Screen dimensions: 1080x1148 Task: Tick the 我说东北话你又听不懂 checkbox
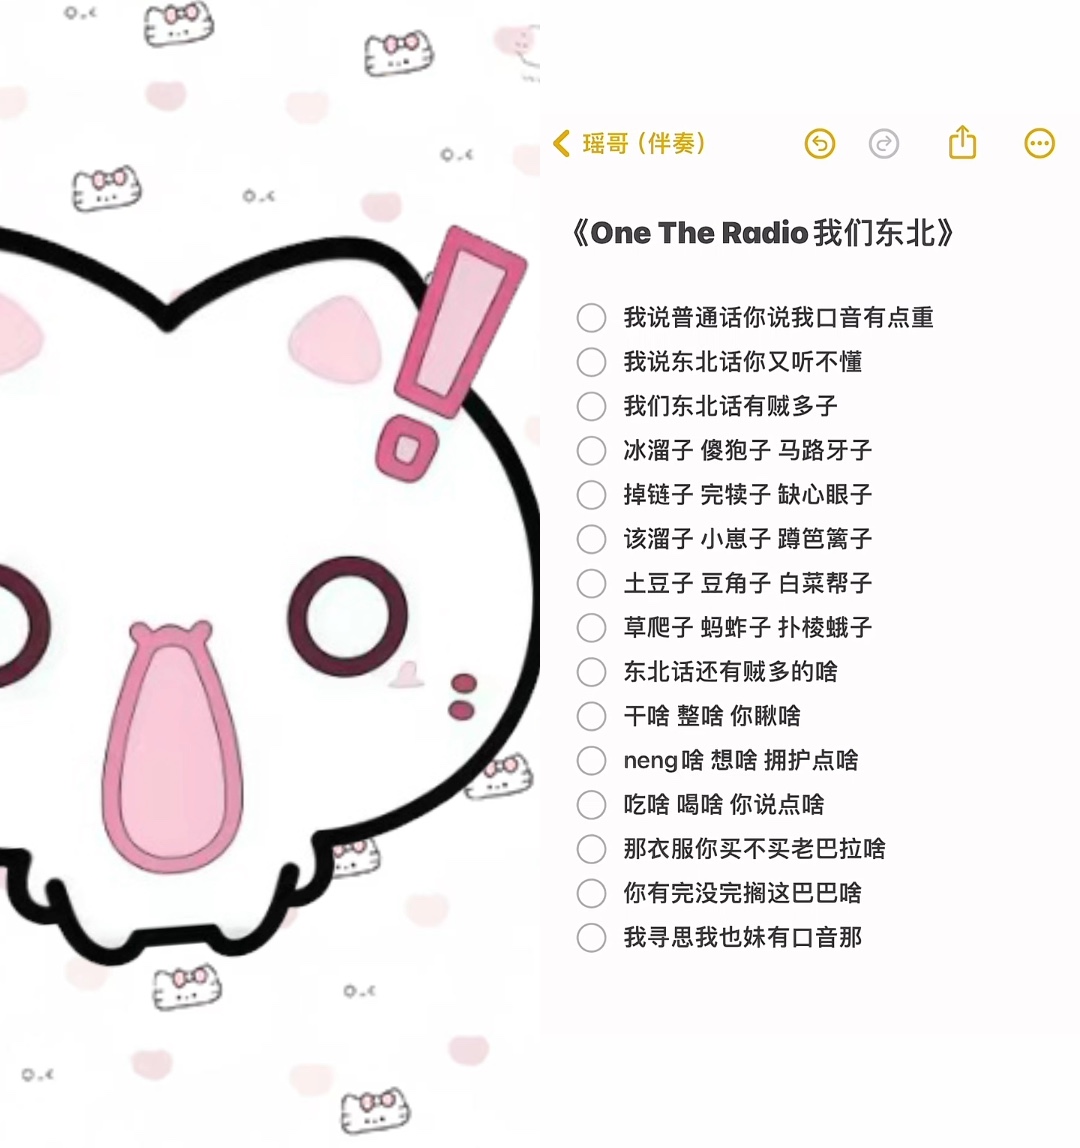[x=591, y=362]
